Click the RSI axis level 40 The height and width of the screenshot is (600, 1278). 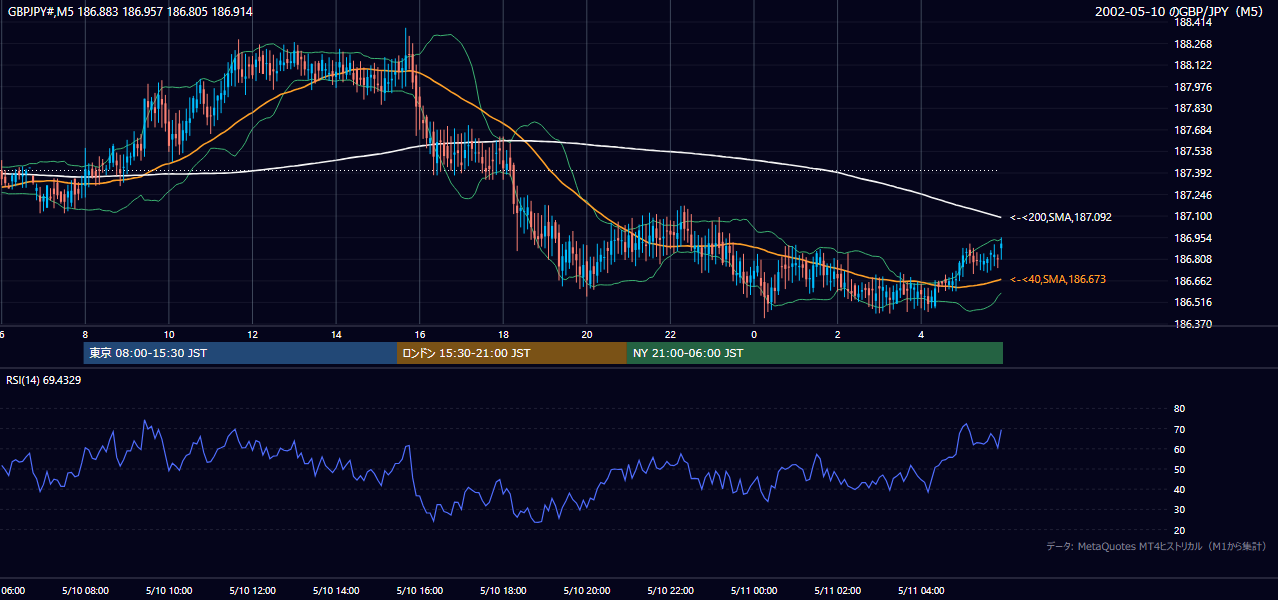[x=1179, y=489]
